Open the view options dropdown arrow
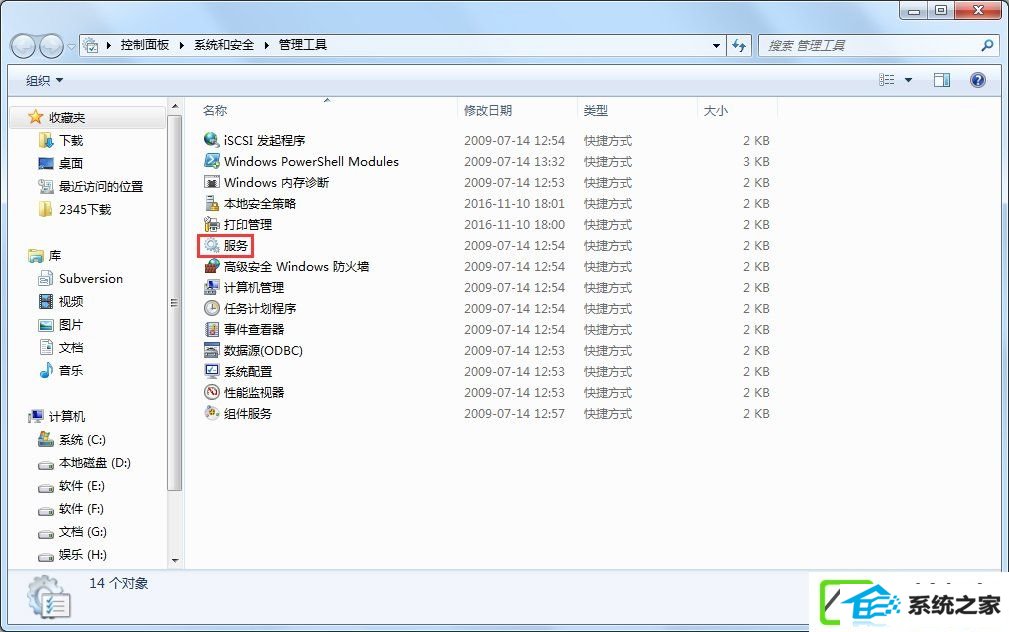 tap(909, 80)
